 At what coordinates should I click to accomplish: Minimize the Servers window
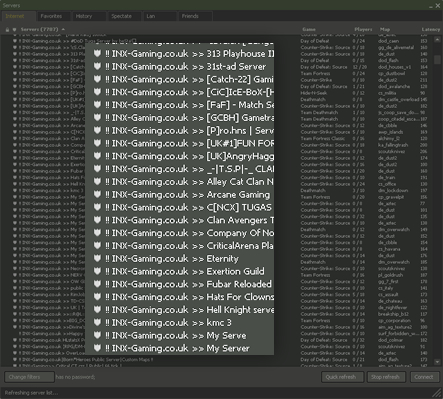click(431, 6)
